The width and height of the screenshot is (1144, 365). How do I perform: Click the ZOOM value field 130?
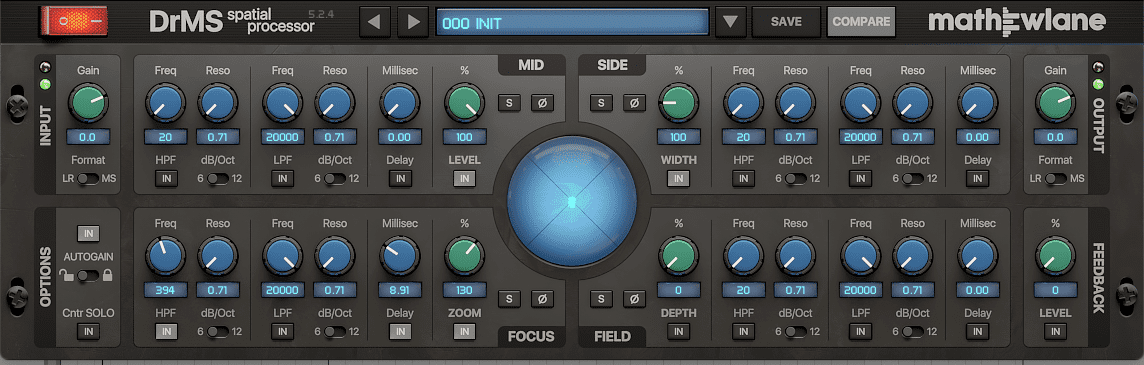tap(465, 290)
